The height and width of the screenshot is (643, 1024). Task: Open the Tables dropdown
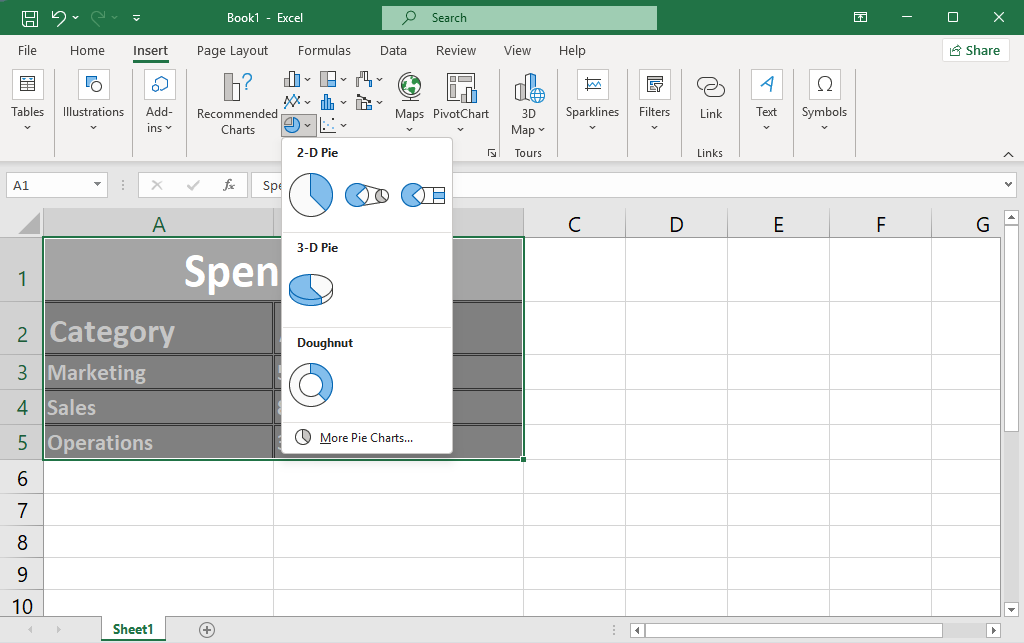point(27,101)
